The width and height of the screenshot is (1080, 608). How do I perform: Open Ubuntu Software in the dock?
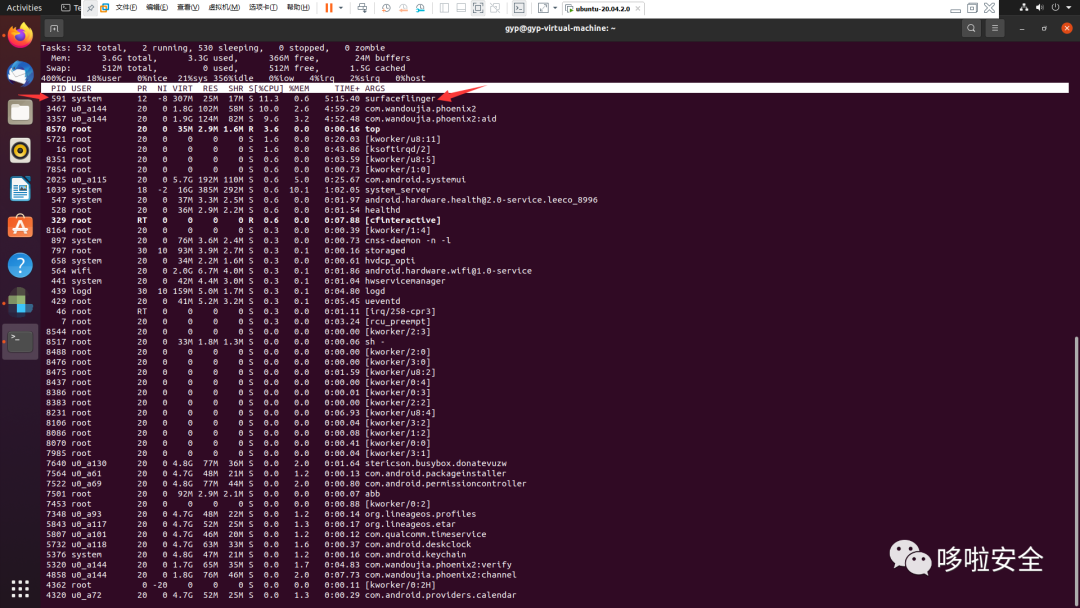[20, 227]
